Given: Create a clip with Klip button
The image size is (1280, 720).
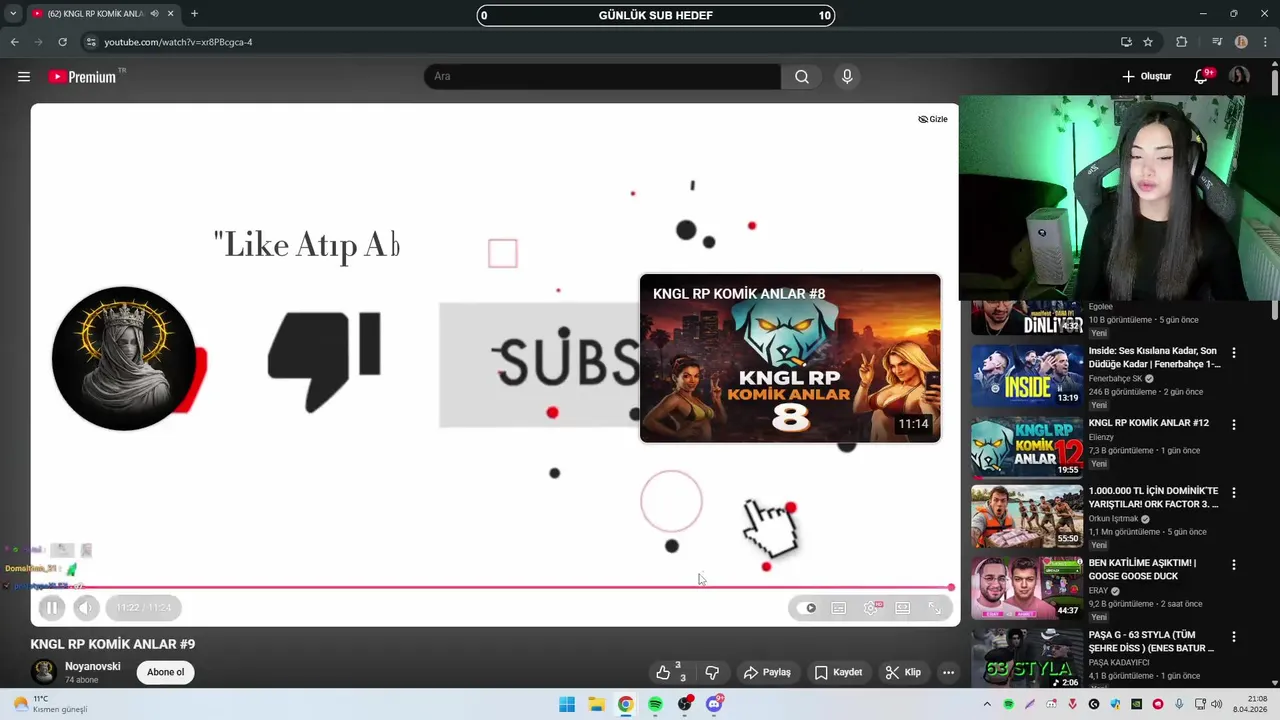Looking at the screenshot, I should coord(903,672).
